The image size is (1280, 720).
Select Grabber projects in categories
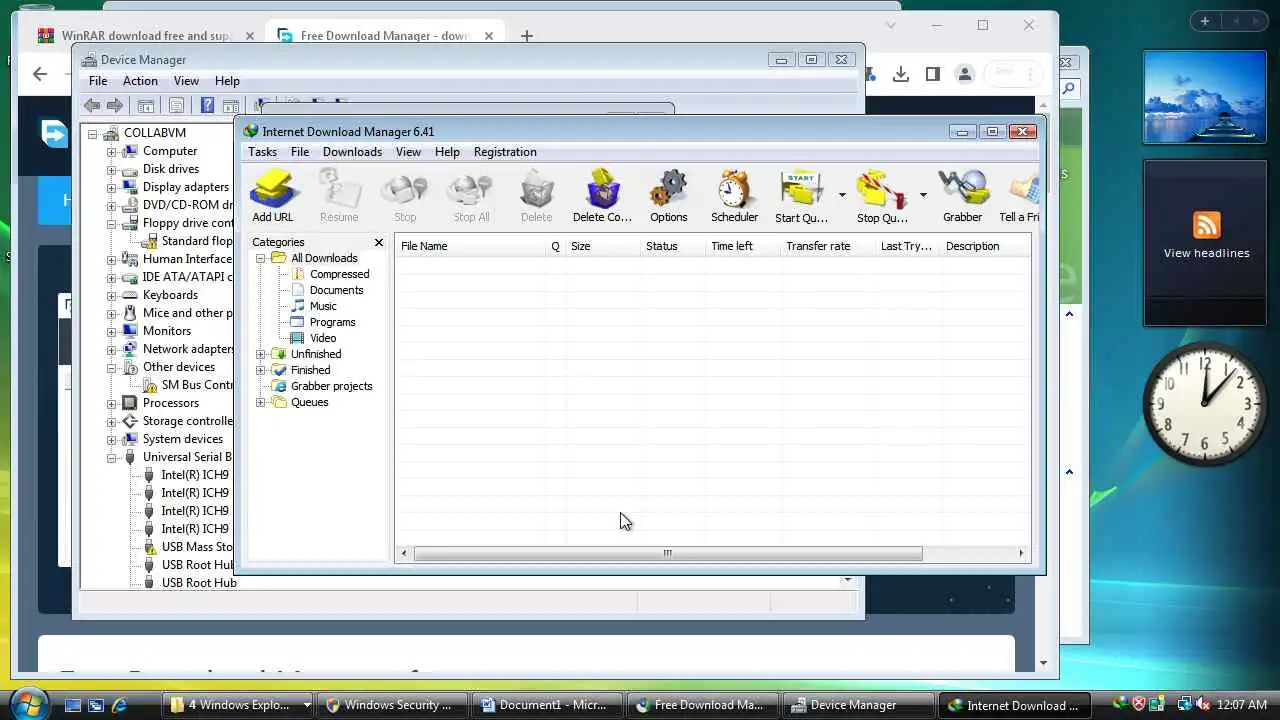point(331,386)
